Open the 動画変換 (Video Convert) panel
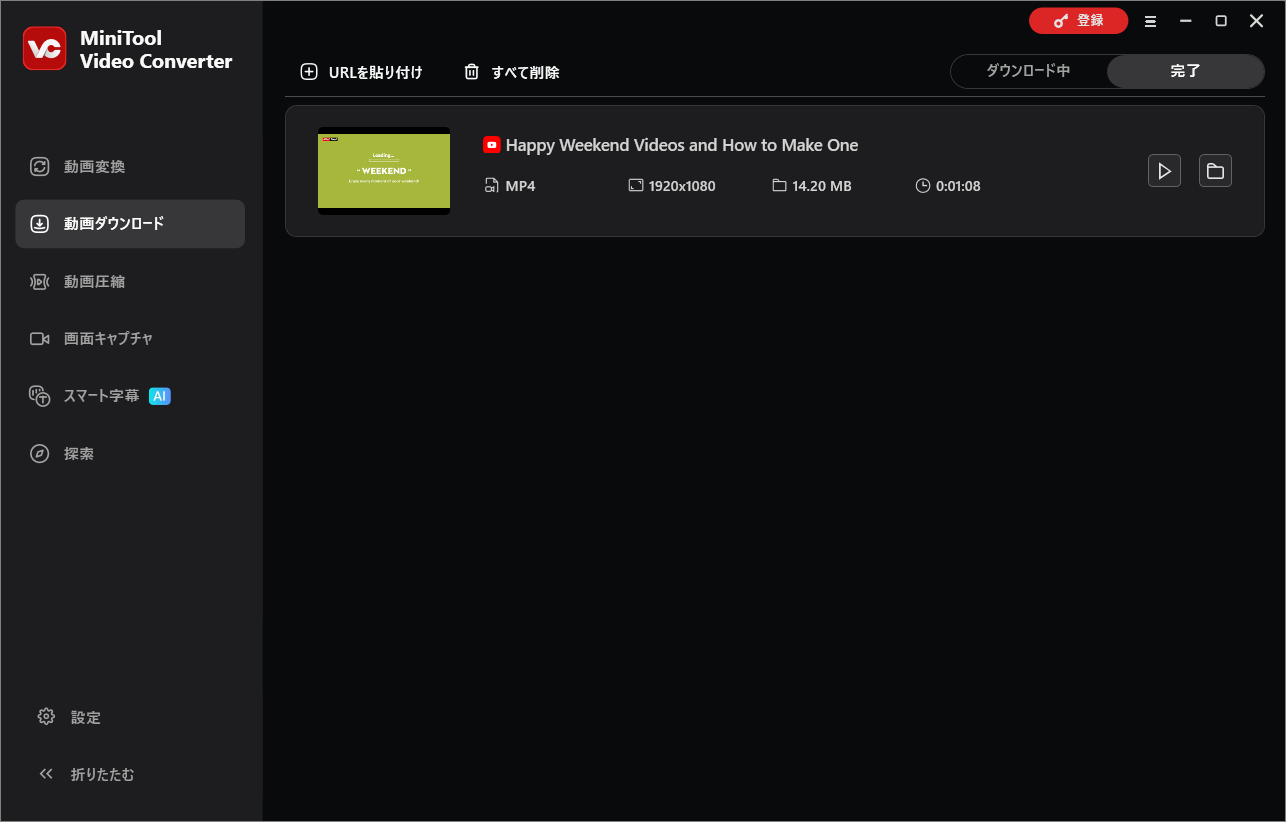This screenshot has width=1286, height=822. (90, 166)
